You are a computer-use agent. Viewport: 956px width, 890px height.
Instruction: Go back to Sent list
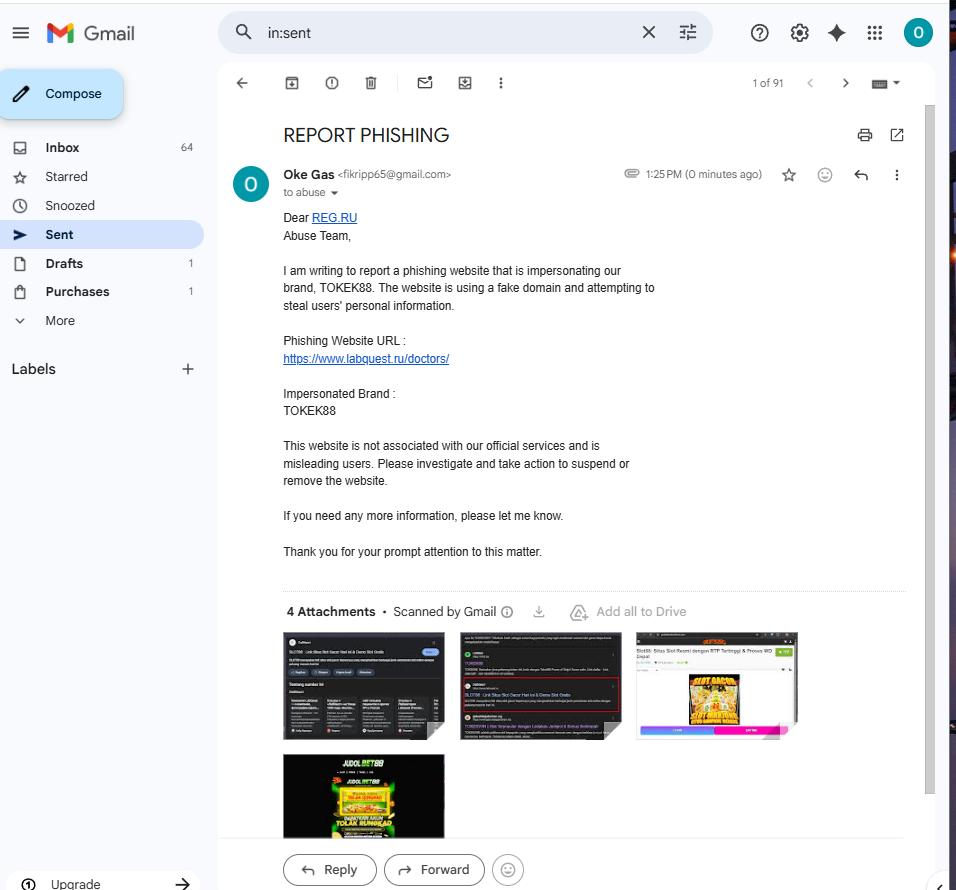[x=242, y=83]
